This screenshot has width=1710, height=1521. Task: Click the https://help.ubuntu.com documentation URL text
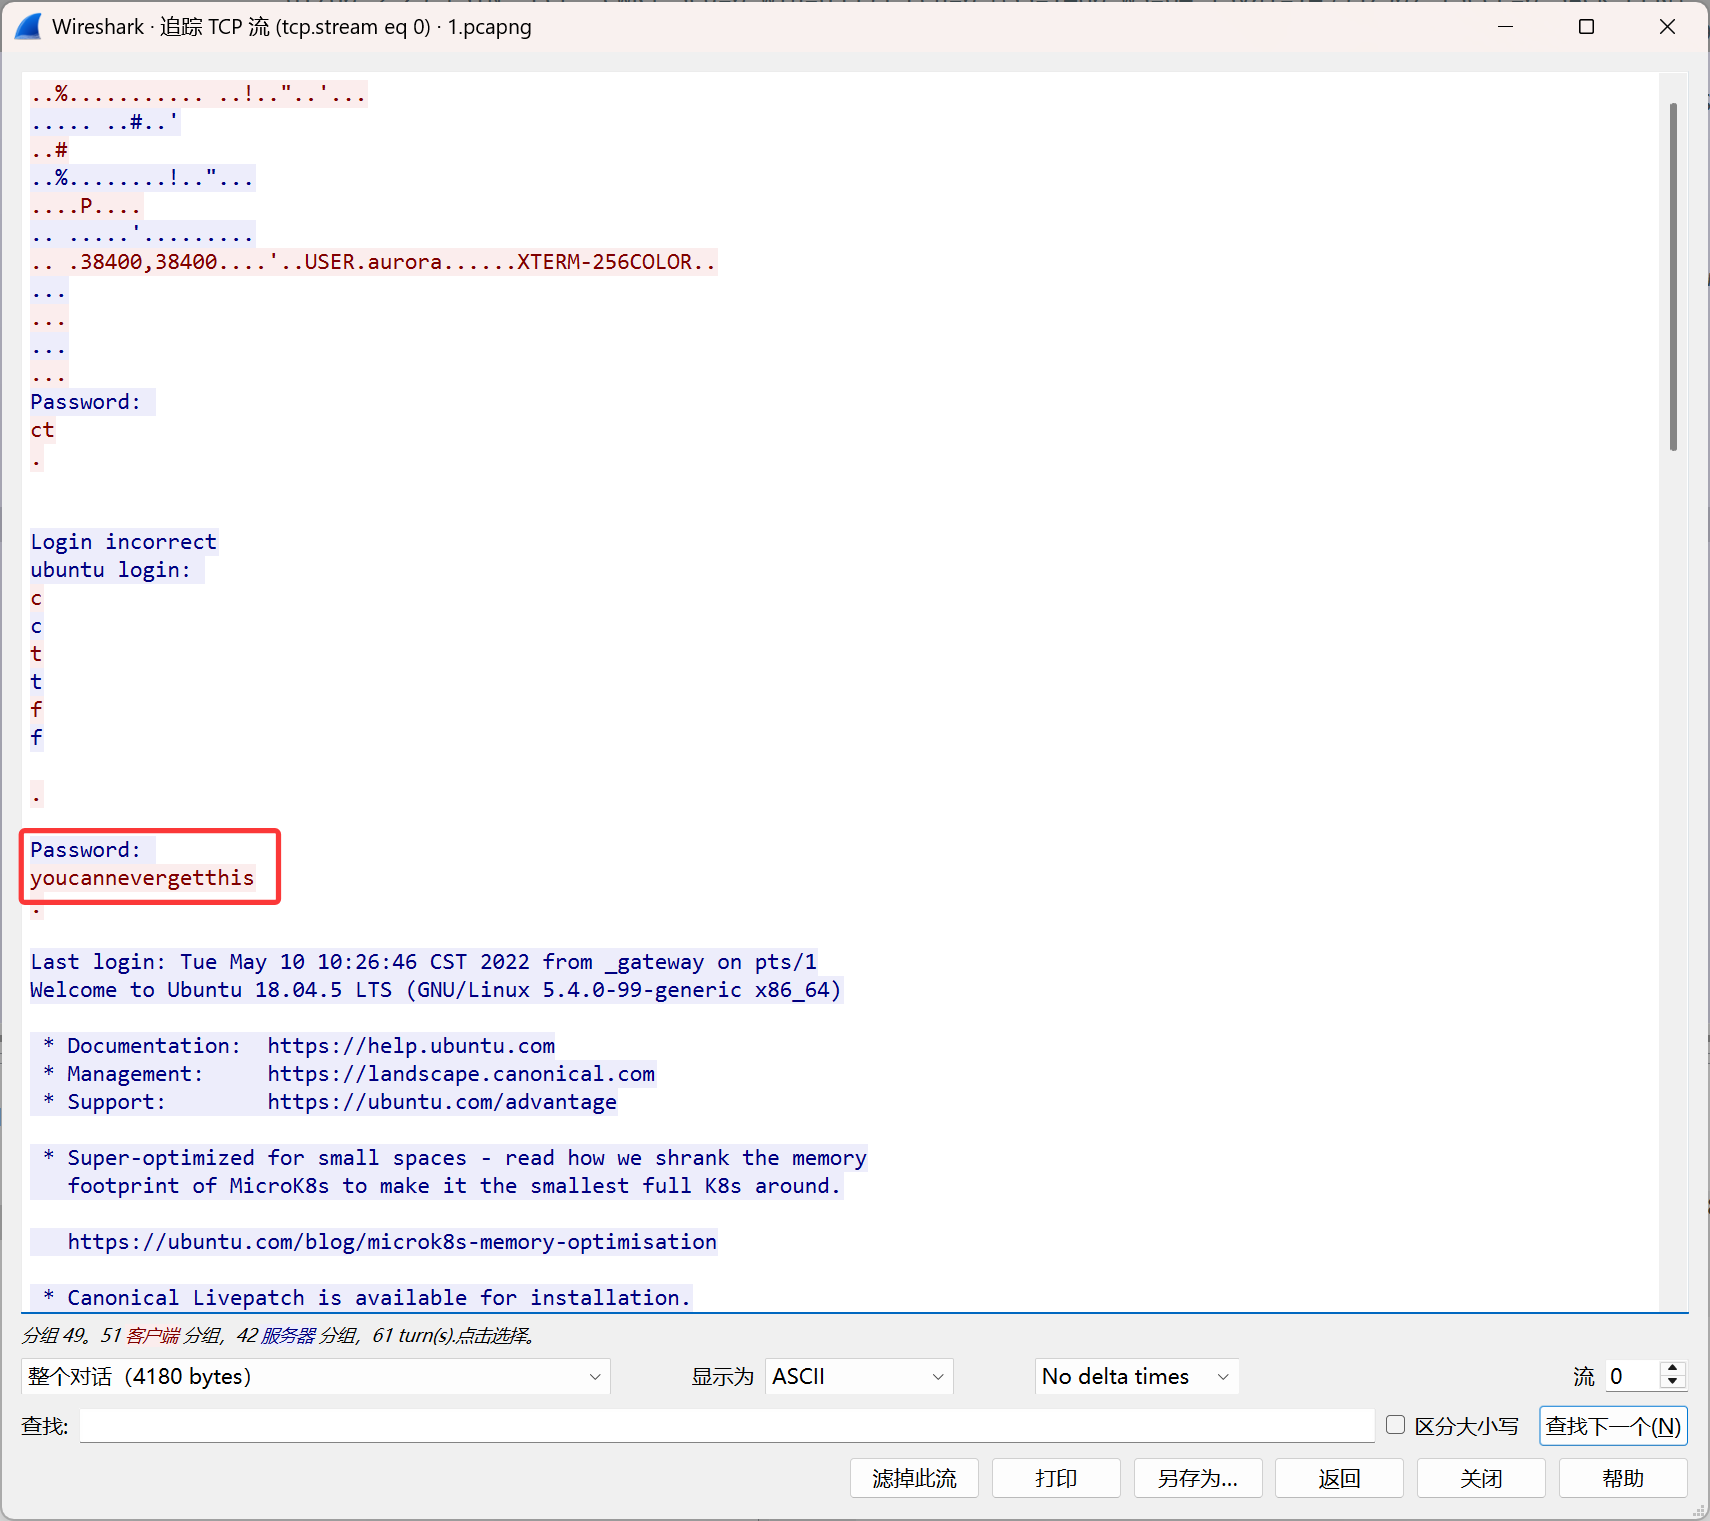point(411,1046)
